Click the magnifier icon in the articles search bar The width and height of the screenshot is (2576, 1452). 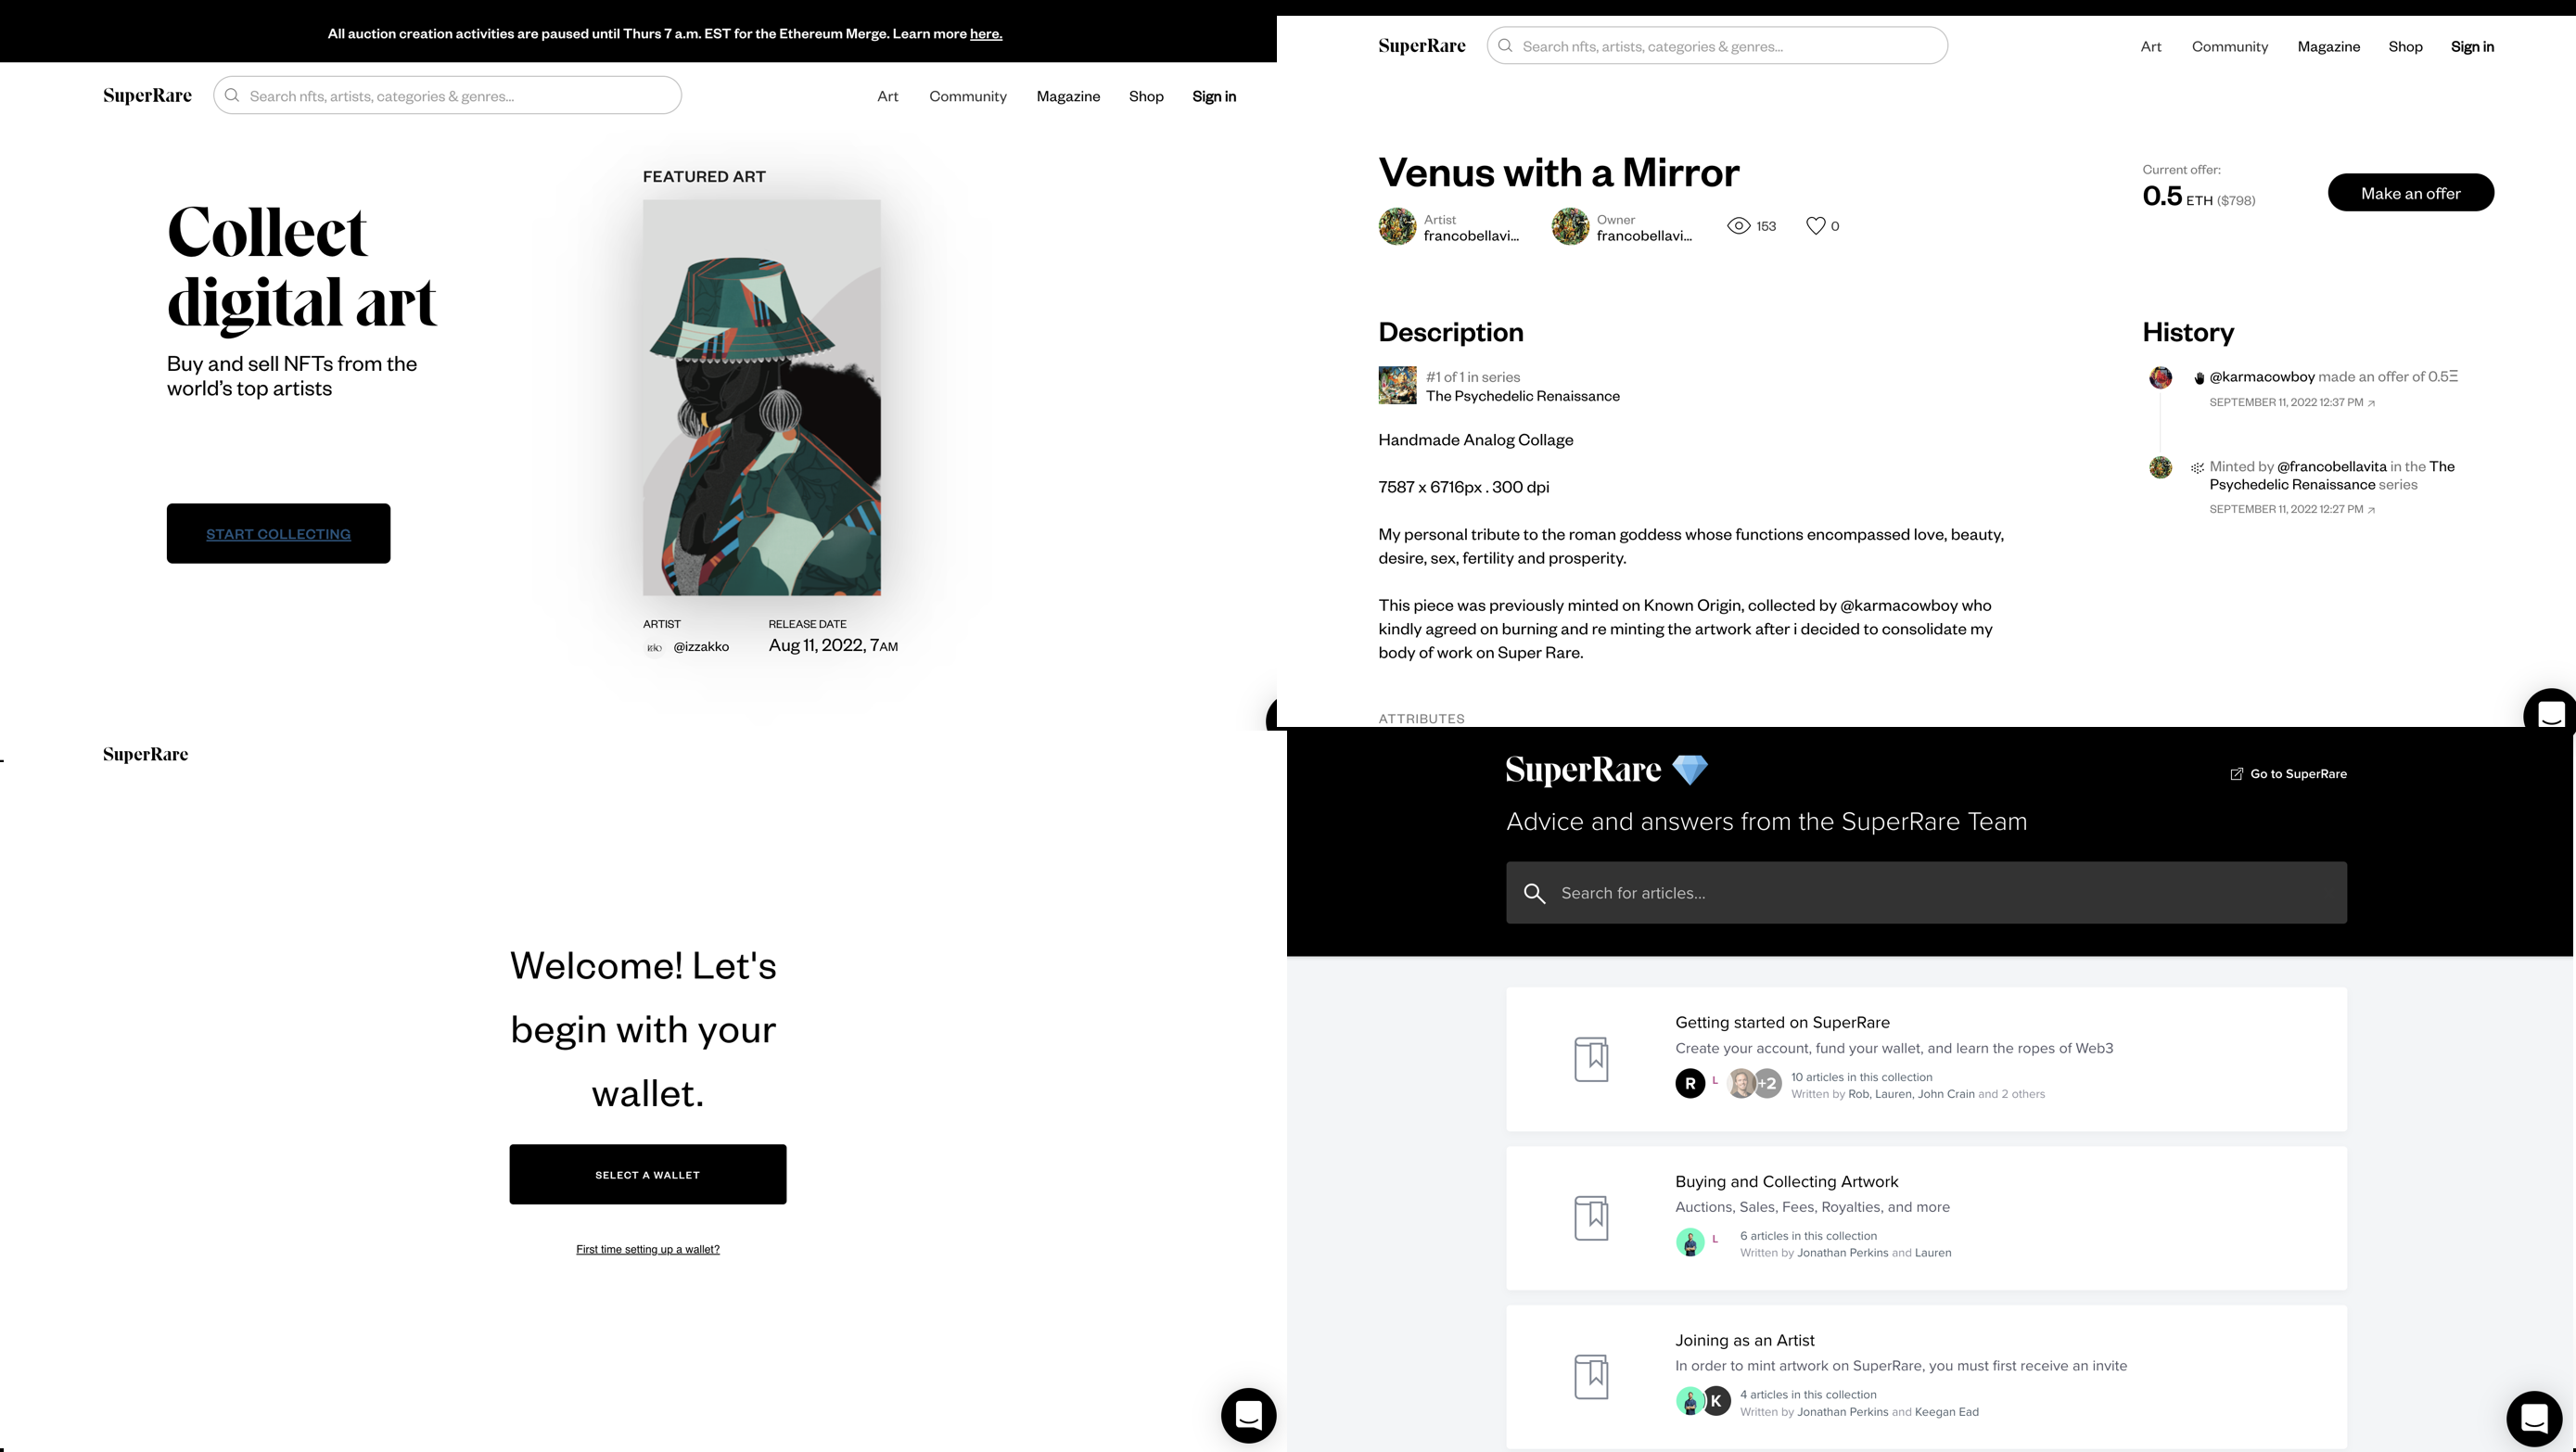(1534, 893)
